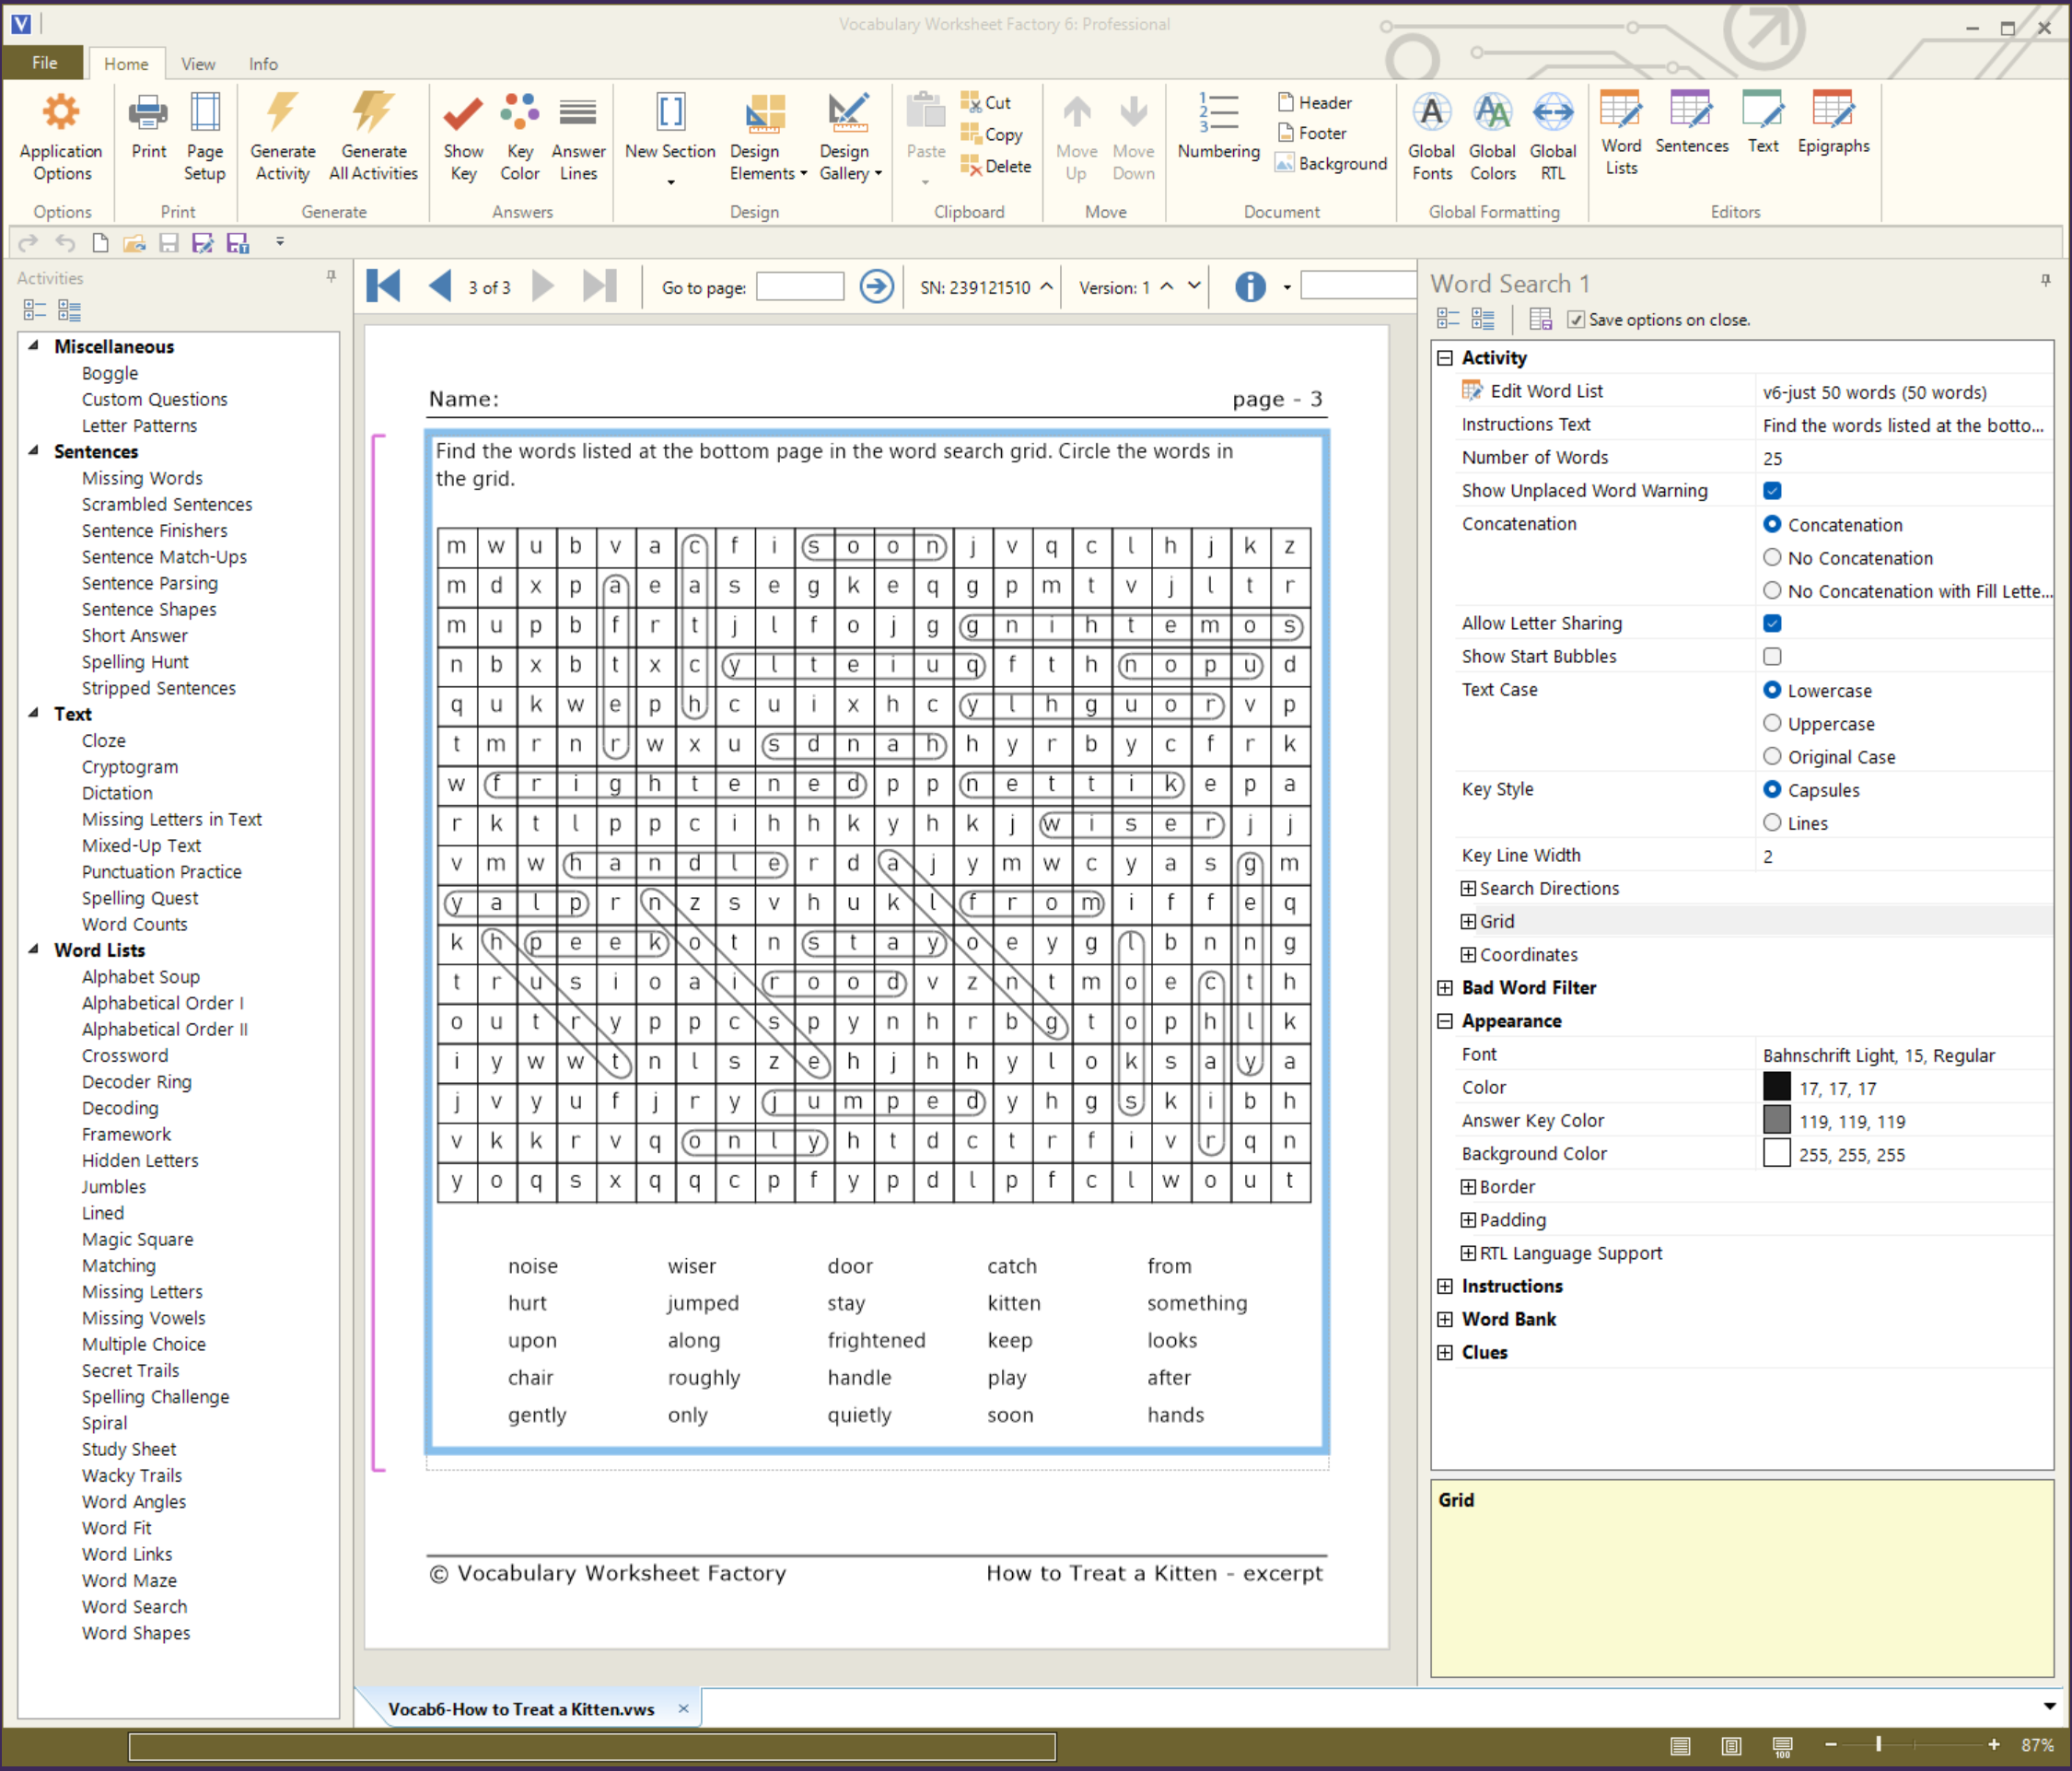Click the Page Setup icon

(x=205, y=115)
